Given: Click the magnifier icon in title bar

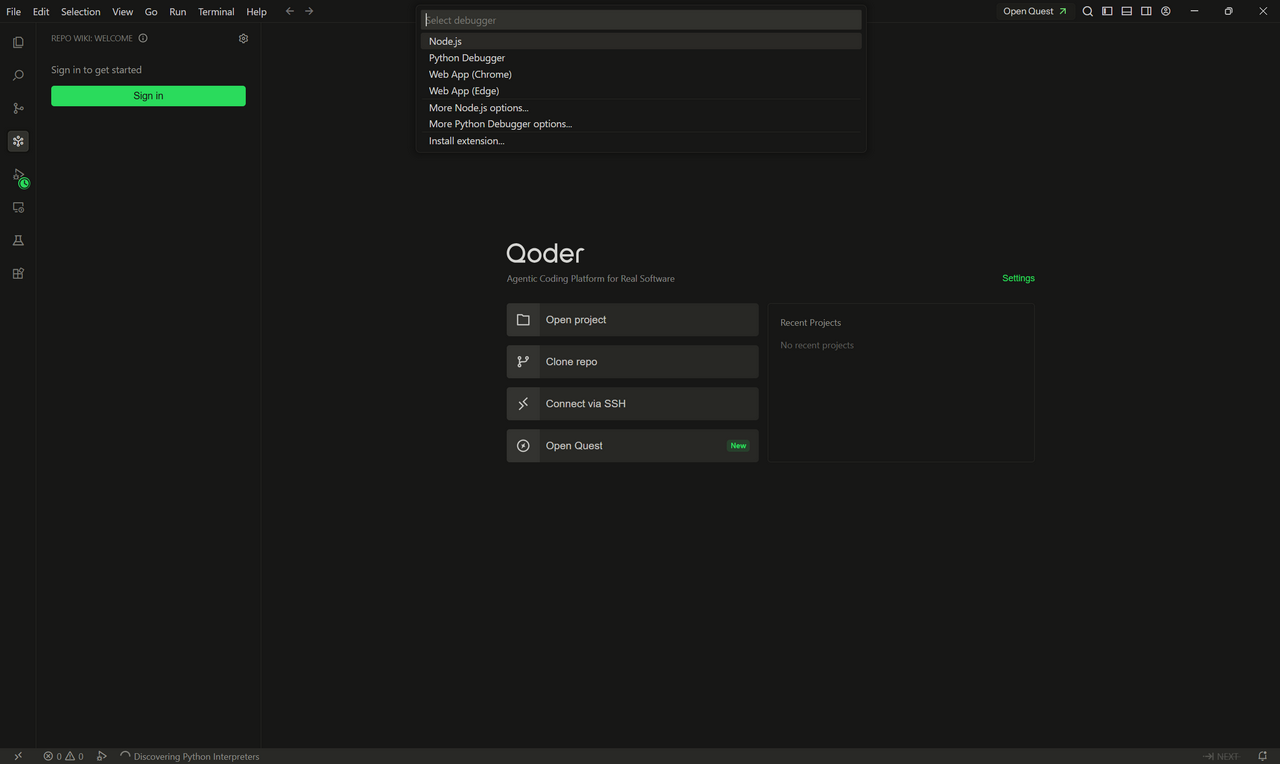Looking at the screenshot, I should [1088, 11].
